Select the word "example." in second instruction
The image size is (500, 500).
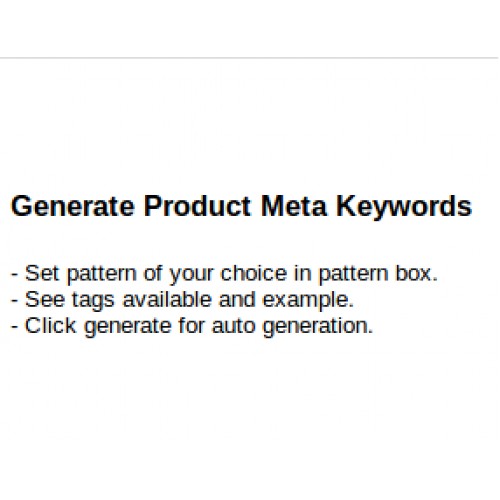[308, 301]
